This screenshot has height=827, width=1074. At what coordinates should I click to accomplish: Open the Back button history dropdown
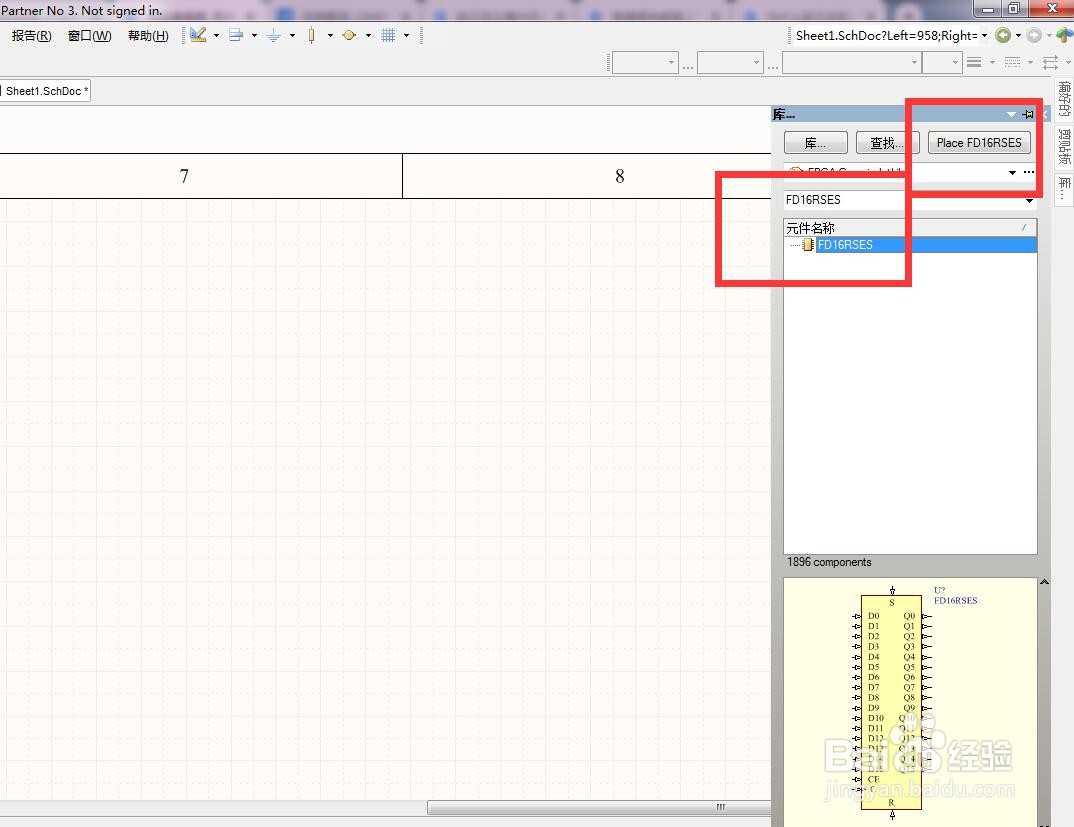(1019, 35)
